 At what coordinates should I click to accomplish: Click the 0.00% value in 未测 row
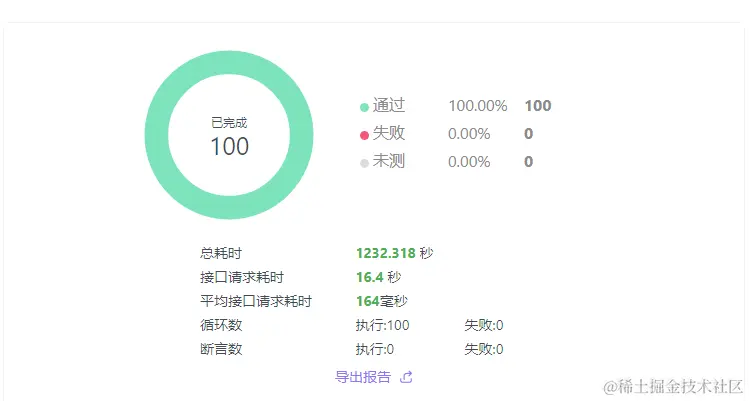coord(469,162)
